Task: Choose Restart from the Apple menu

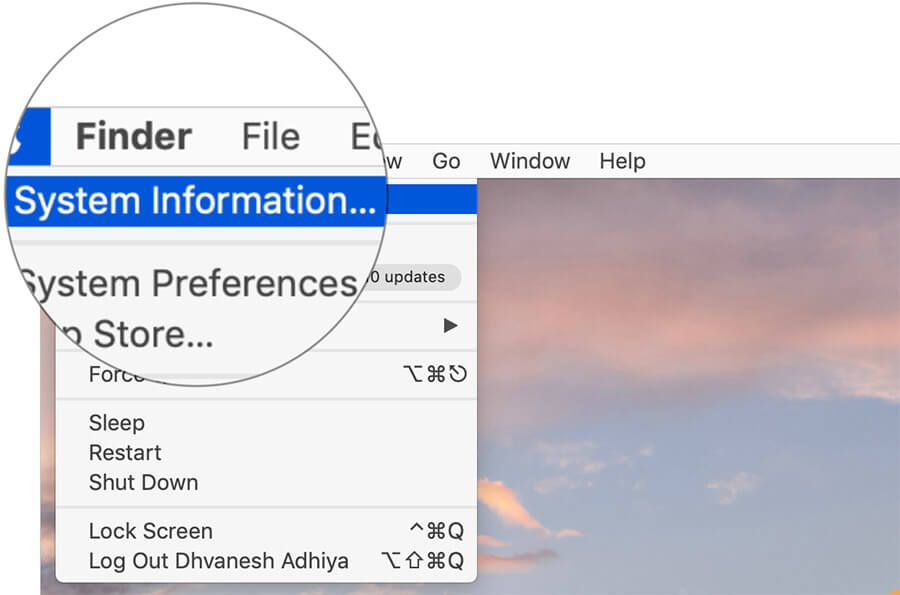Action: coord(125,453)
